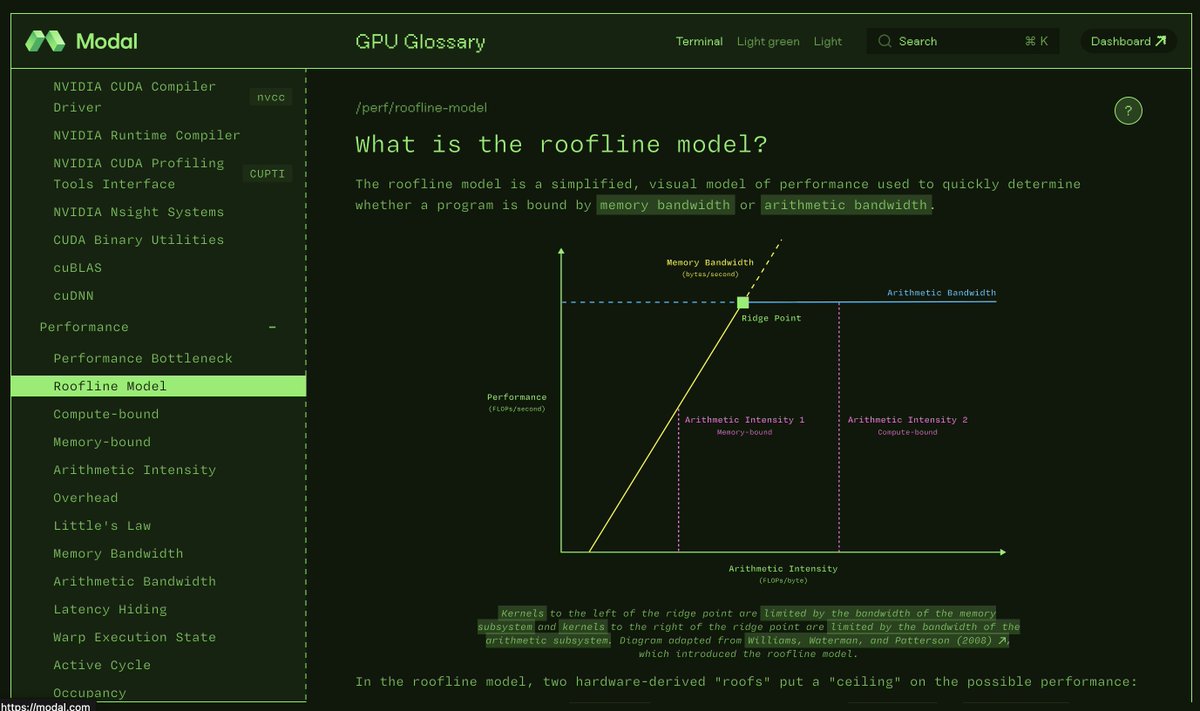Open NVIDIA CUDA Compiler Driver entry
The width and height of the screenshot is (1200, 711).
[x=134, y=97]
